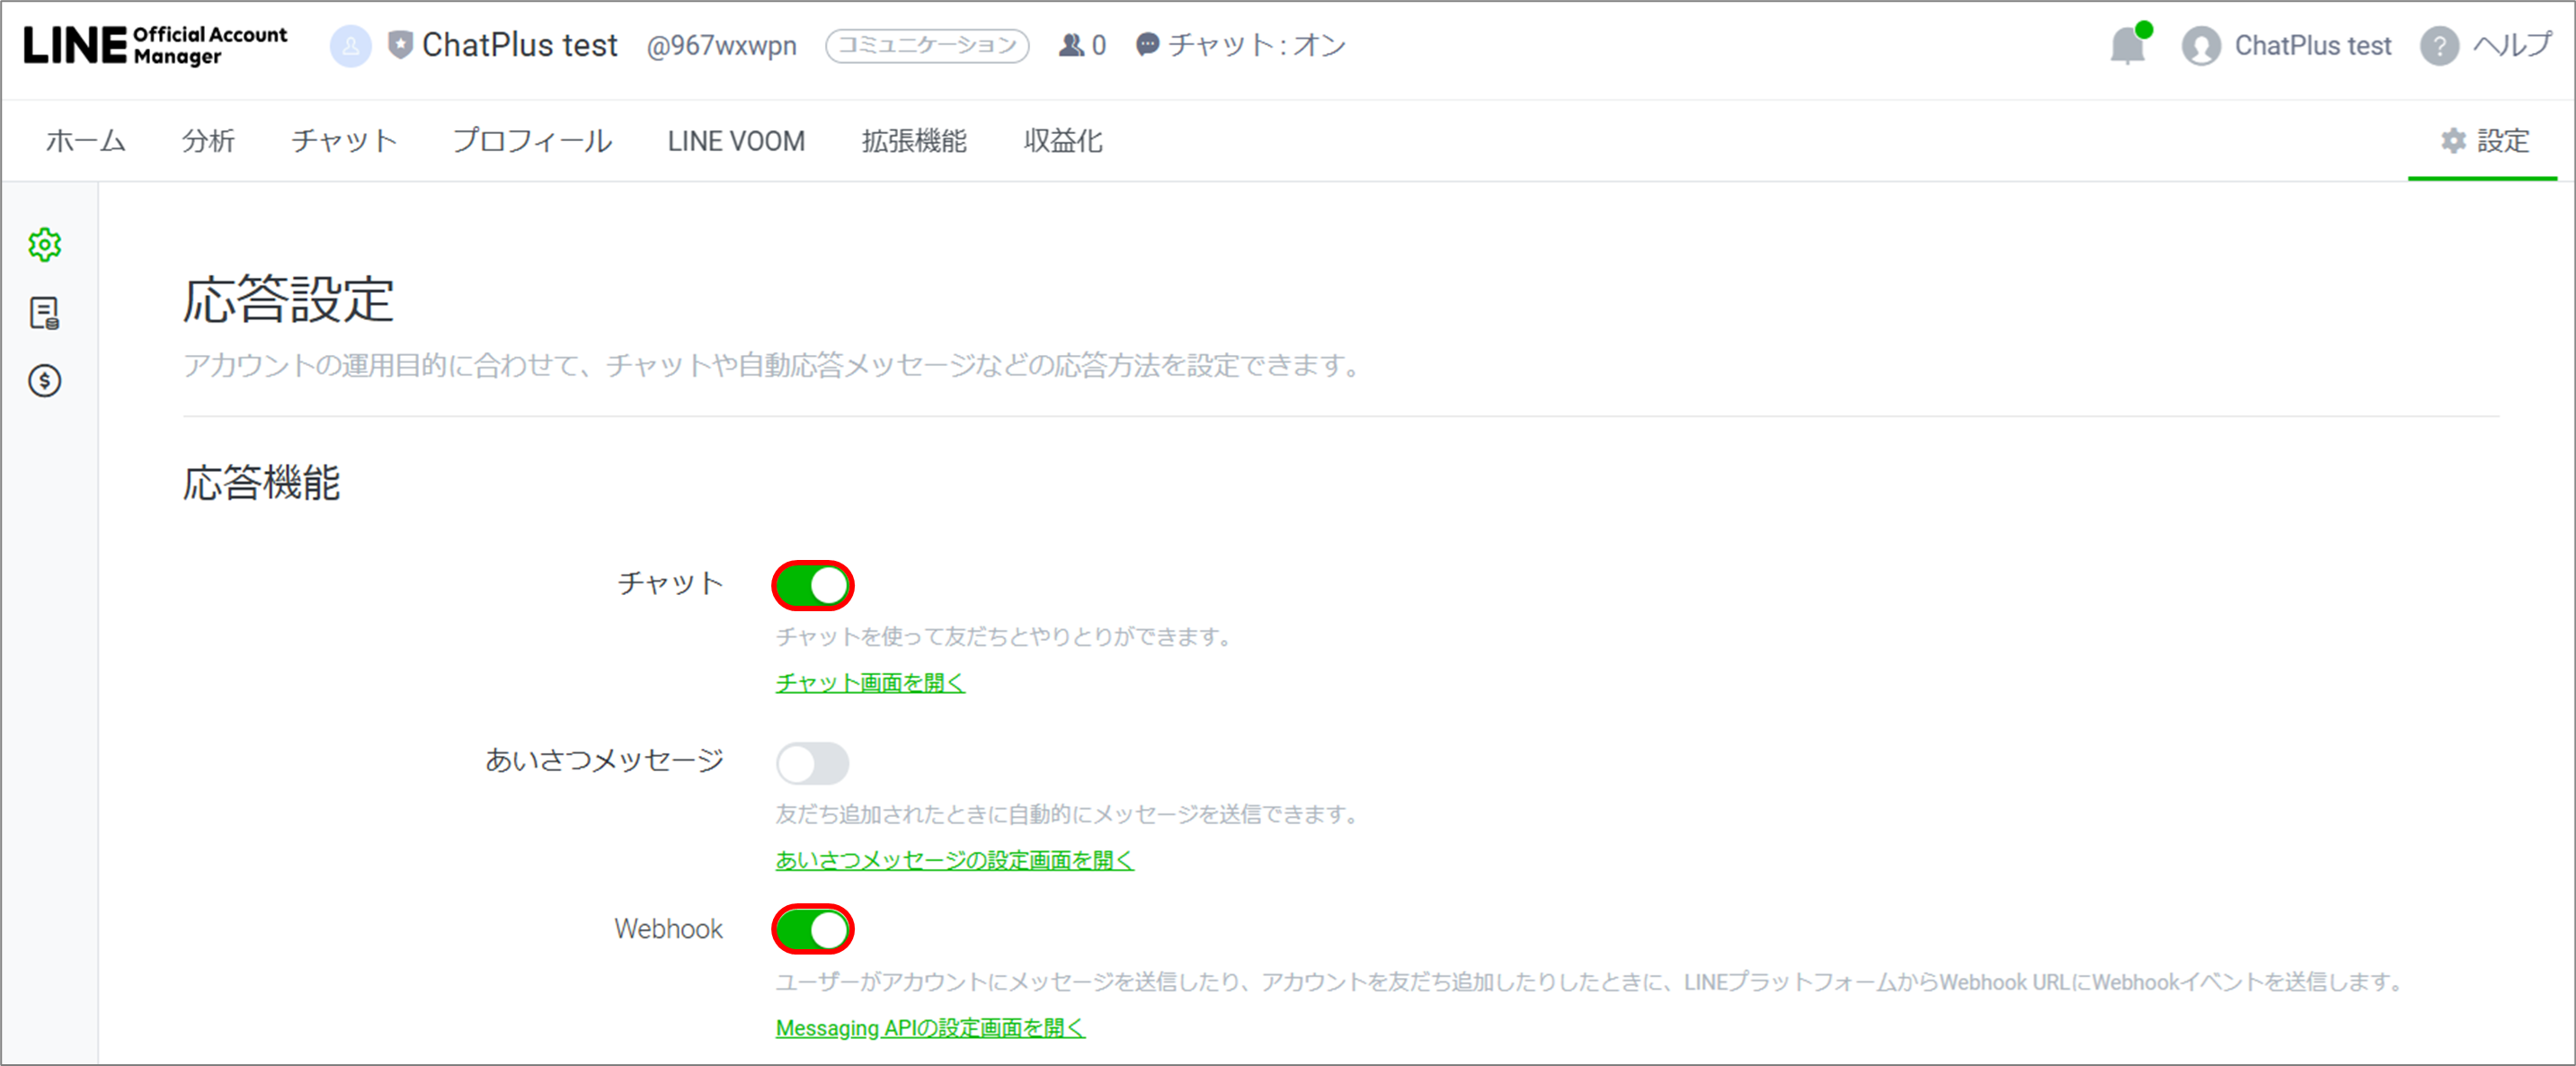The height and width of the screenshot is (1066, 2576).
Task: Disable the Webhook toggle
Action: pyautogui.click(x=812, y=930)
